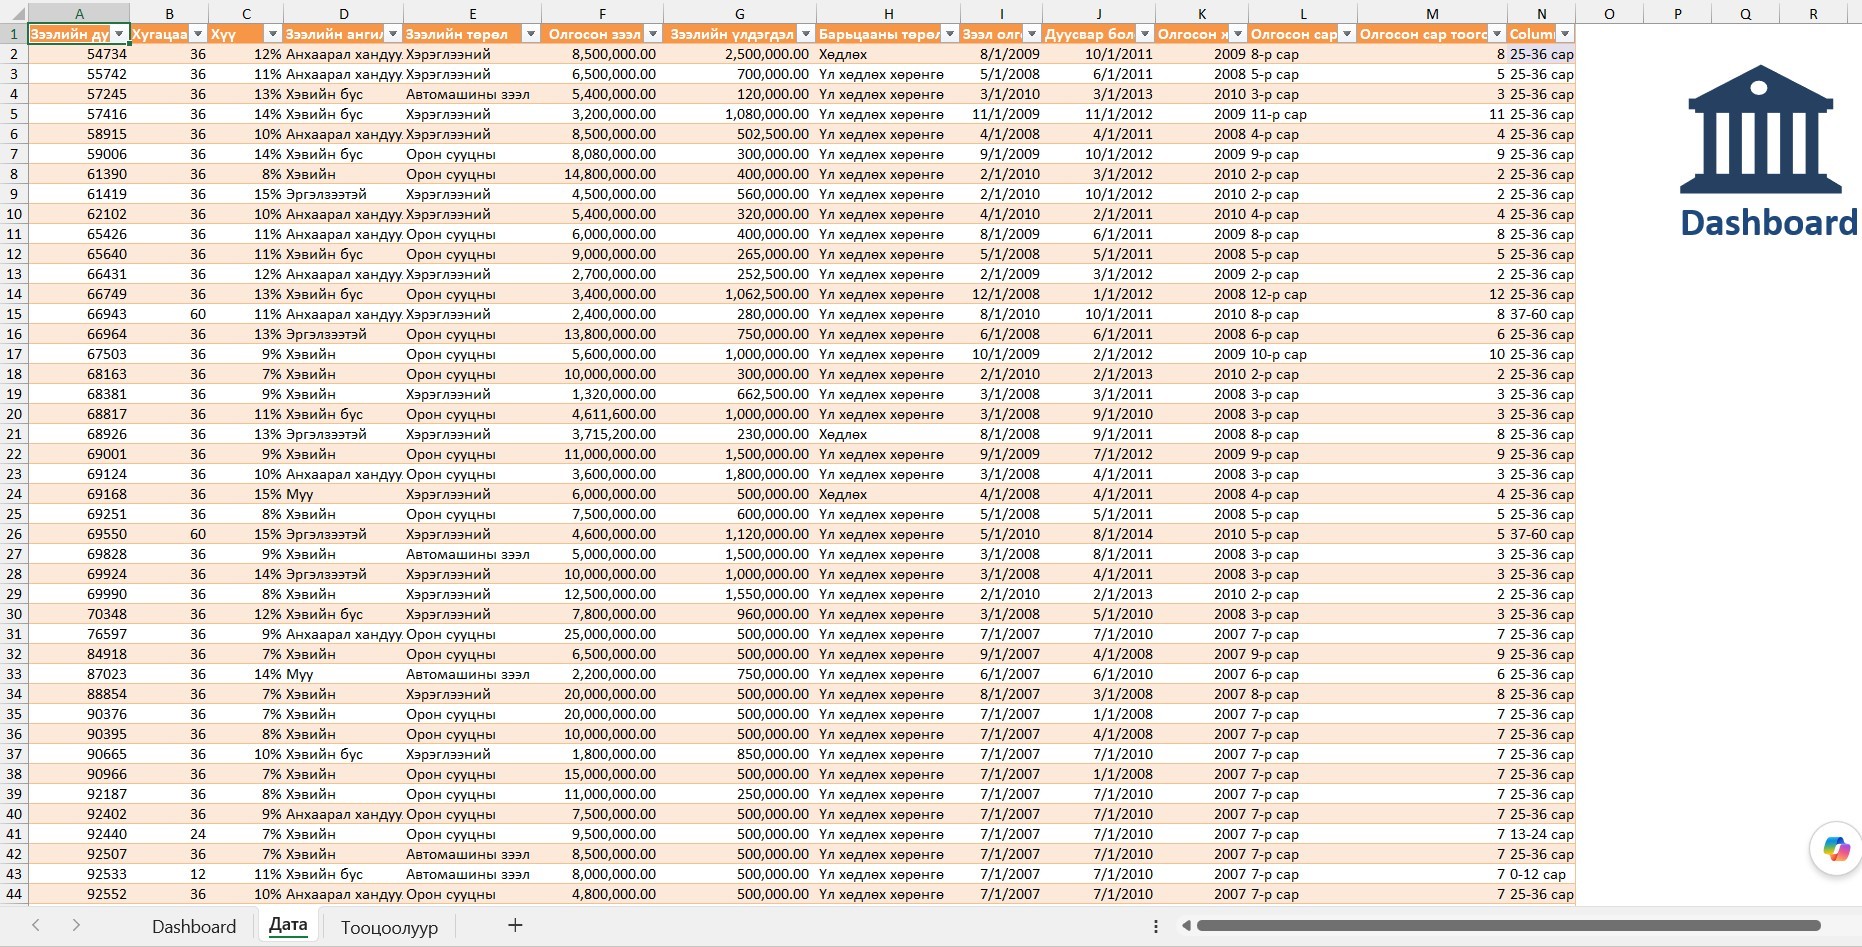This screenshot has width=1862, height=947.
Task: Click the 10-р сар cell
Action: [x=1302, y=354]
